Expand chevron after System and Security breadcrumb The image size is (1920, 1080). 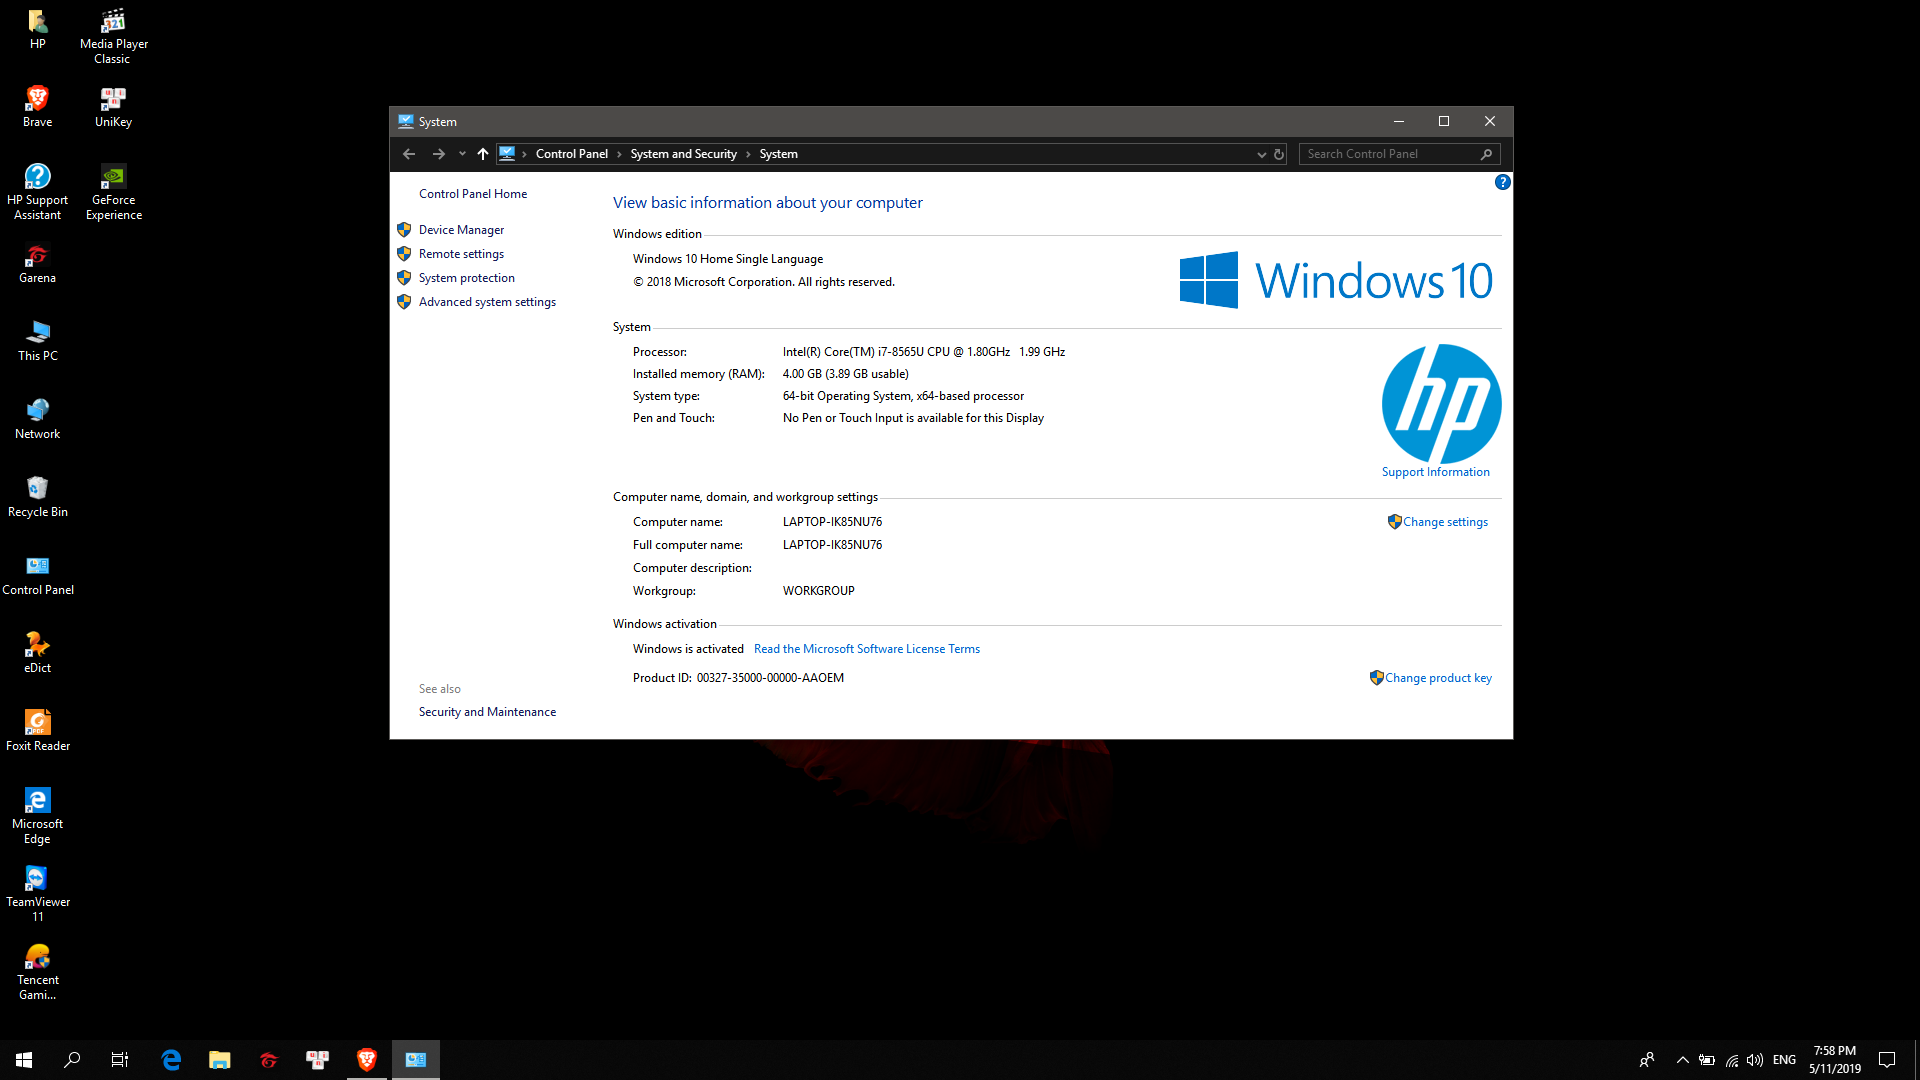coord(747,154)
